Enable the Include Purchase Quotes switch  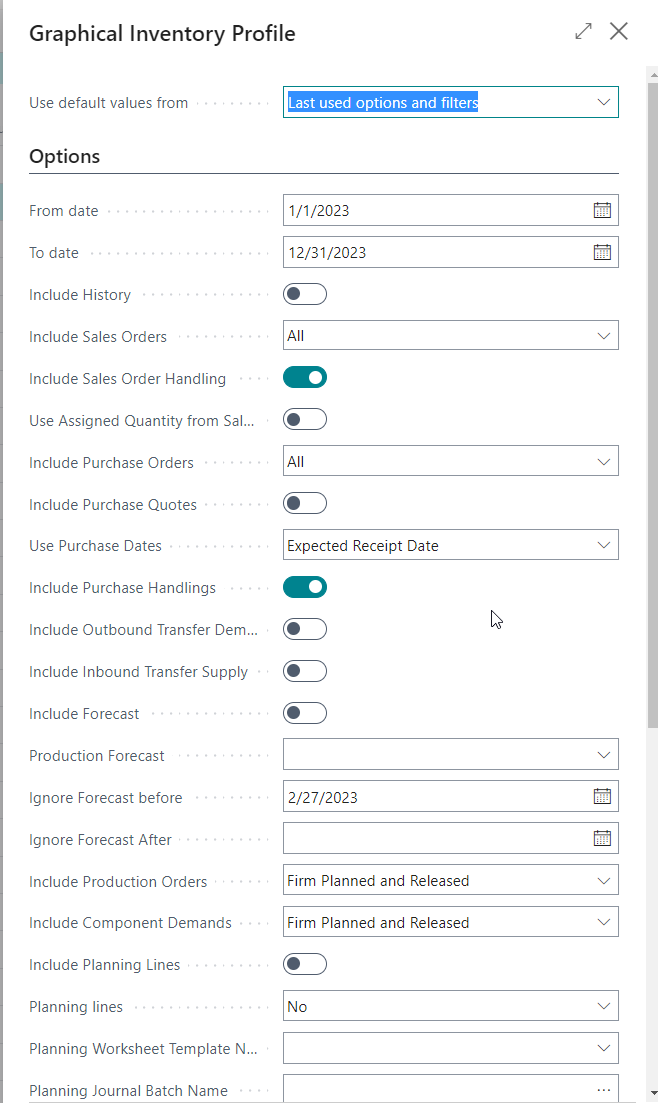305,504
